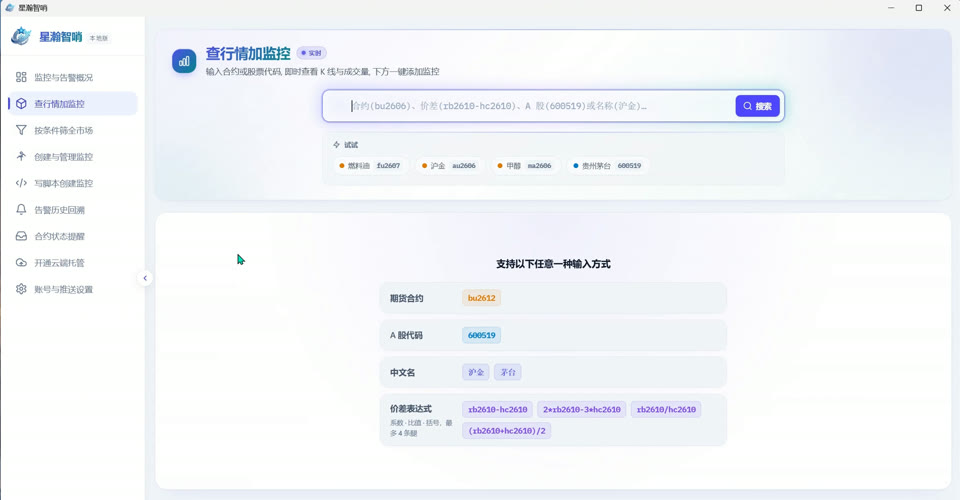Select the 查行情加监控 sidebar item
The image size is (960, 500).
tap(73, 103)
